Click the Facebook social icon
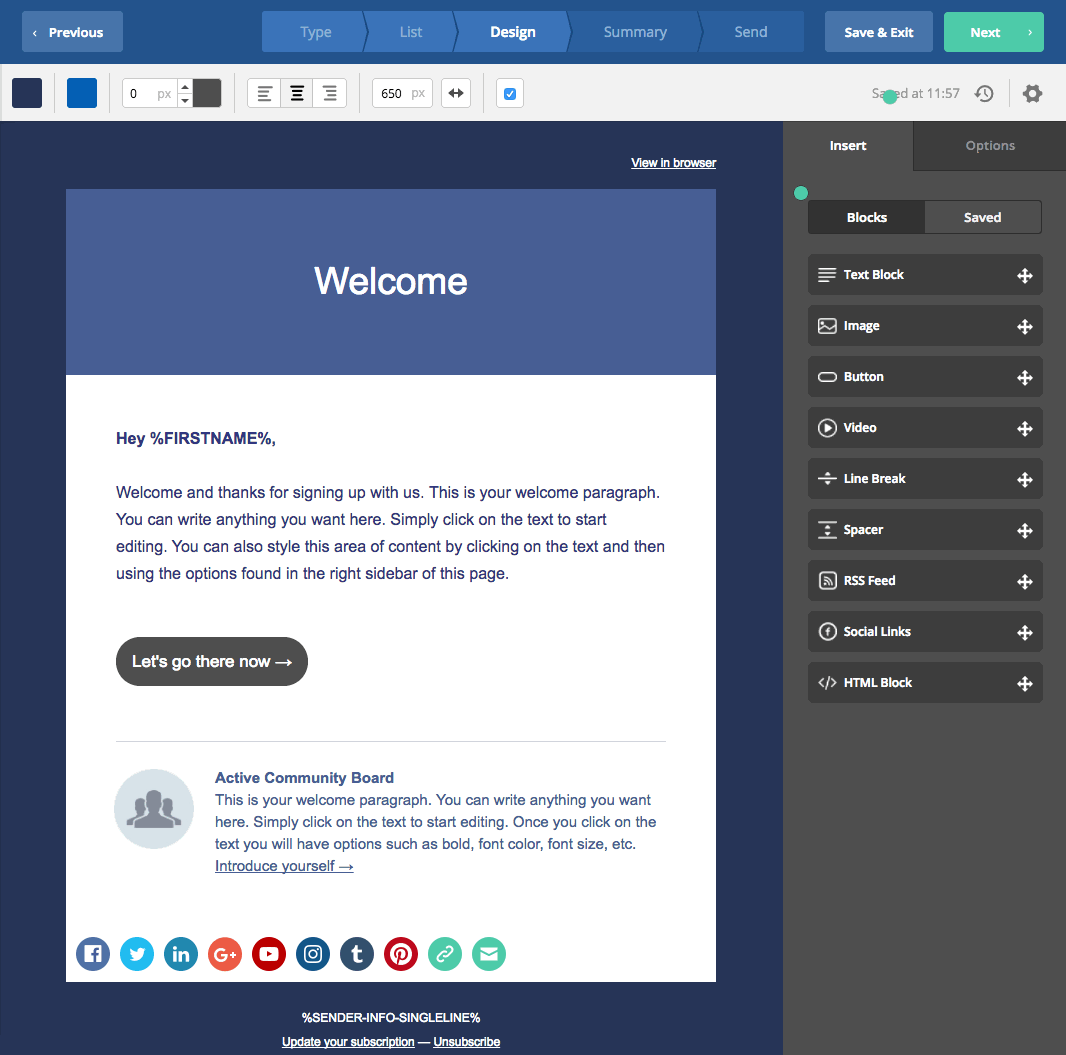Viewport: 1066px width, 1055px height. pyautogui.click(x=93, y=954)
